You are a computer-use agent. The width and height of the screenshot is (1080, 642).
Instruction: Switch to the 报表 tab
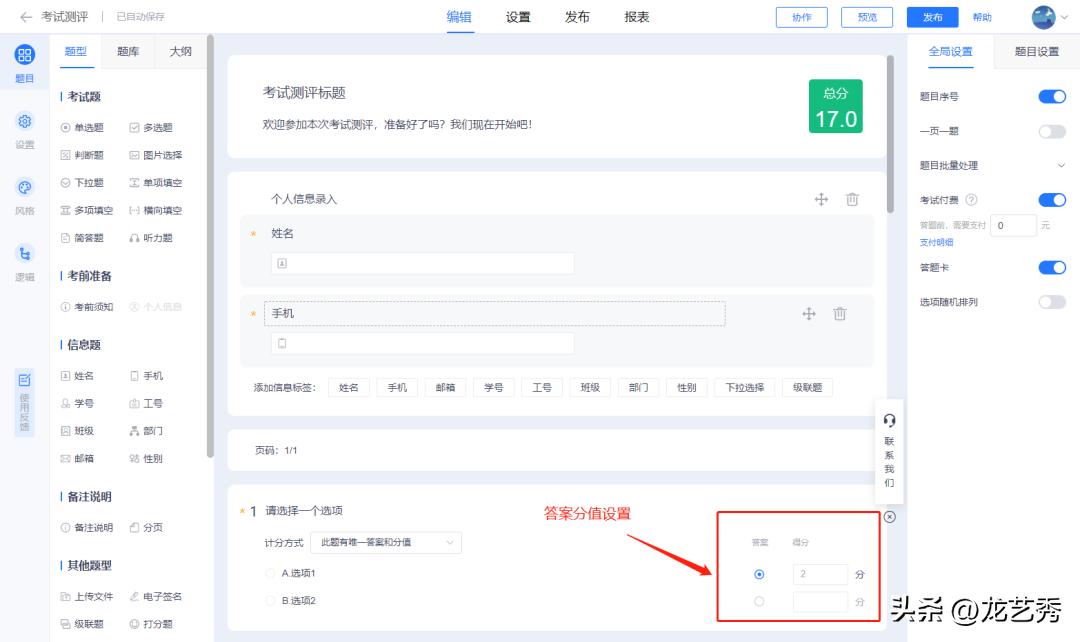pos(637,16)
